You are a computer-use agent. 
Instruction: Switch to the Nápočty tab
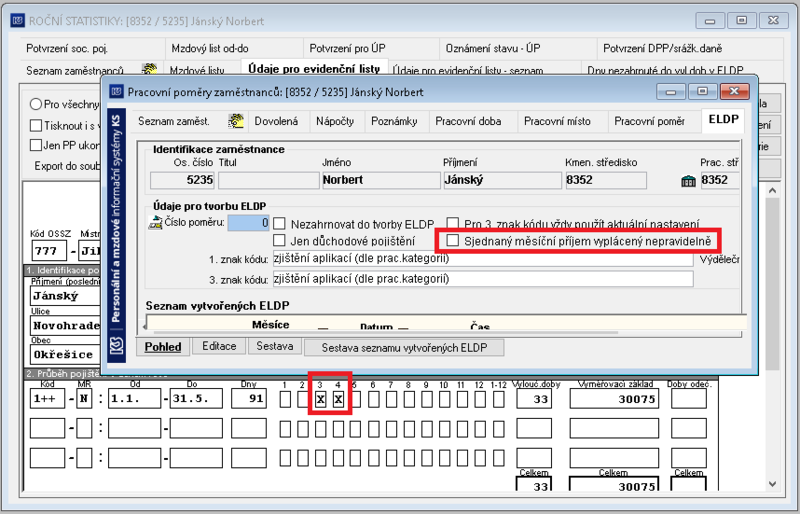pyautogui.click(x=335, y=121)
